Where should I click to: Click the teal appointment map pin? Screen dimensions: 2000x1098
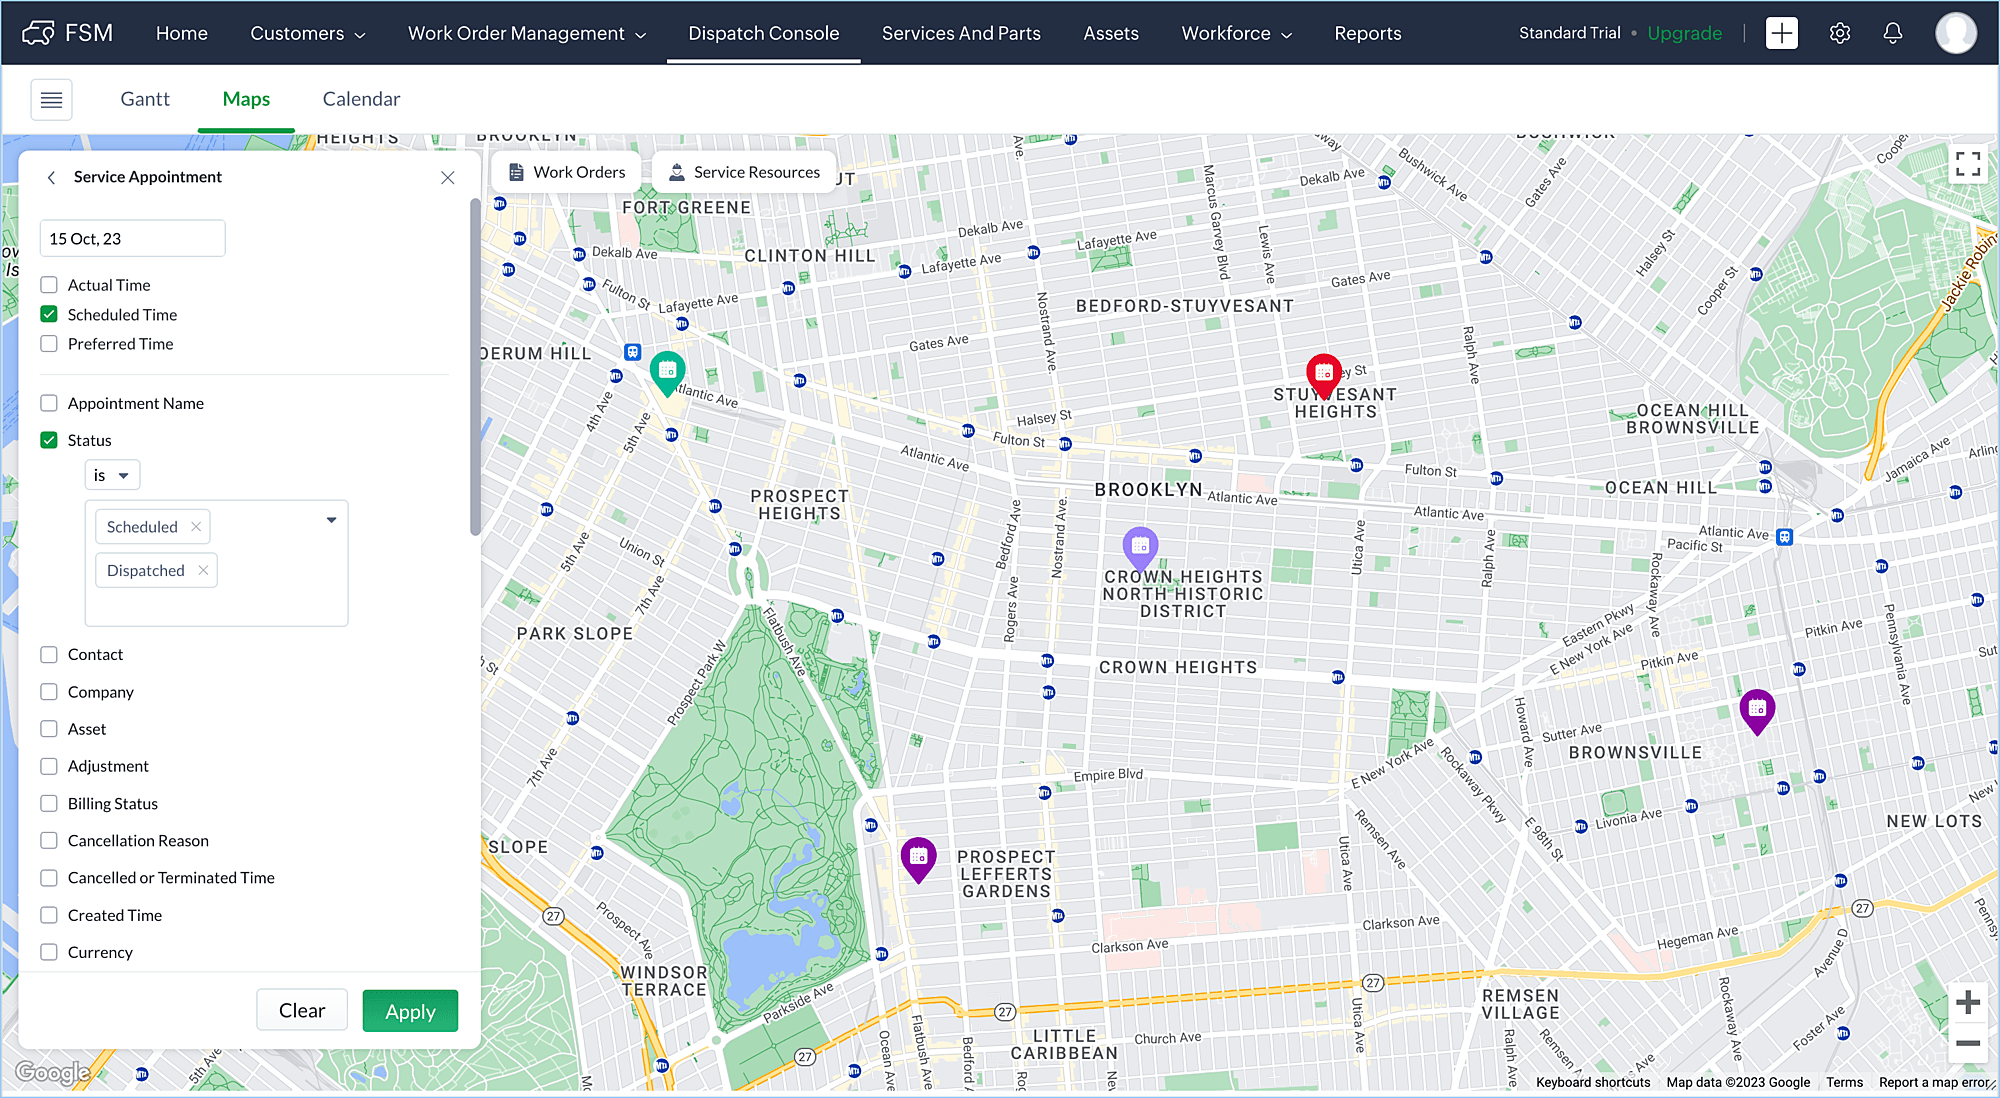667,371
